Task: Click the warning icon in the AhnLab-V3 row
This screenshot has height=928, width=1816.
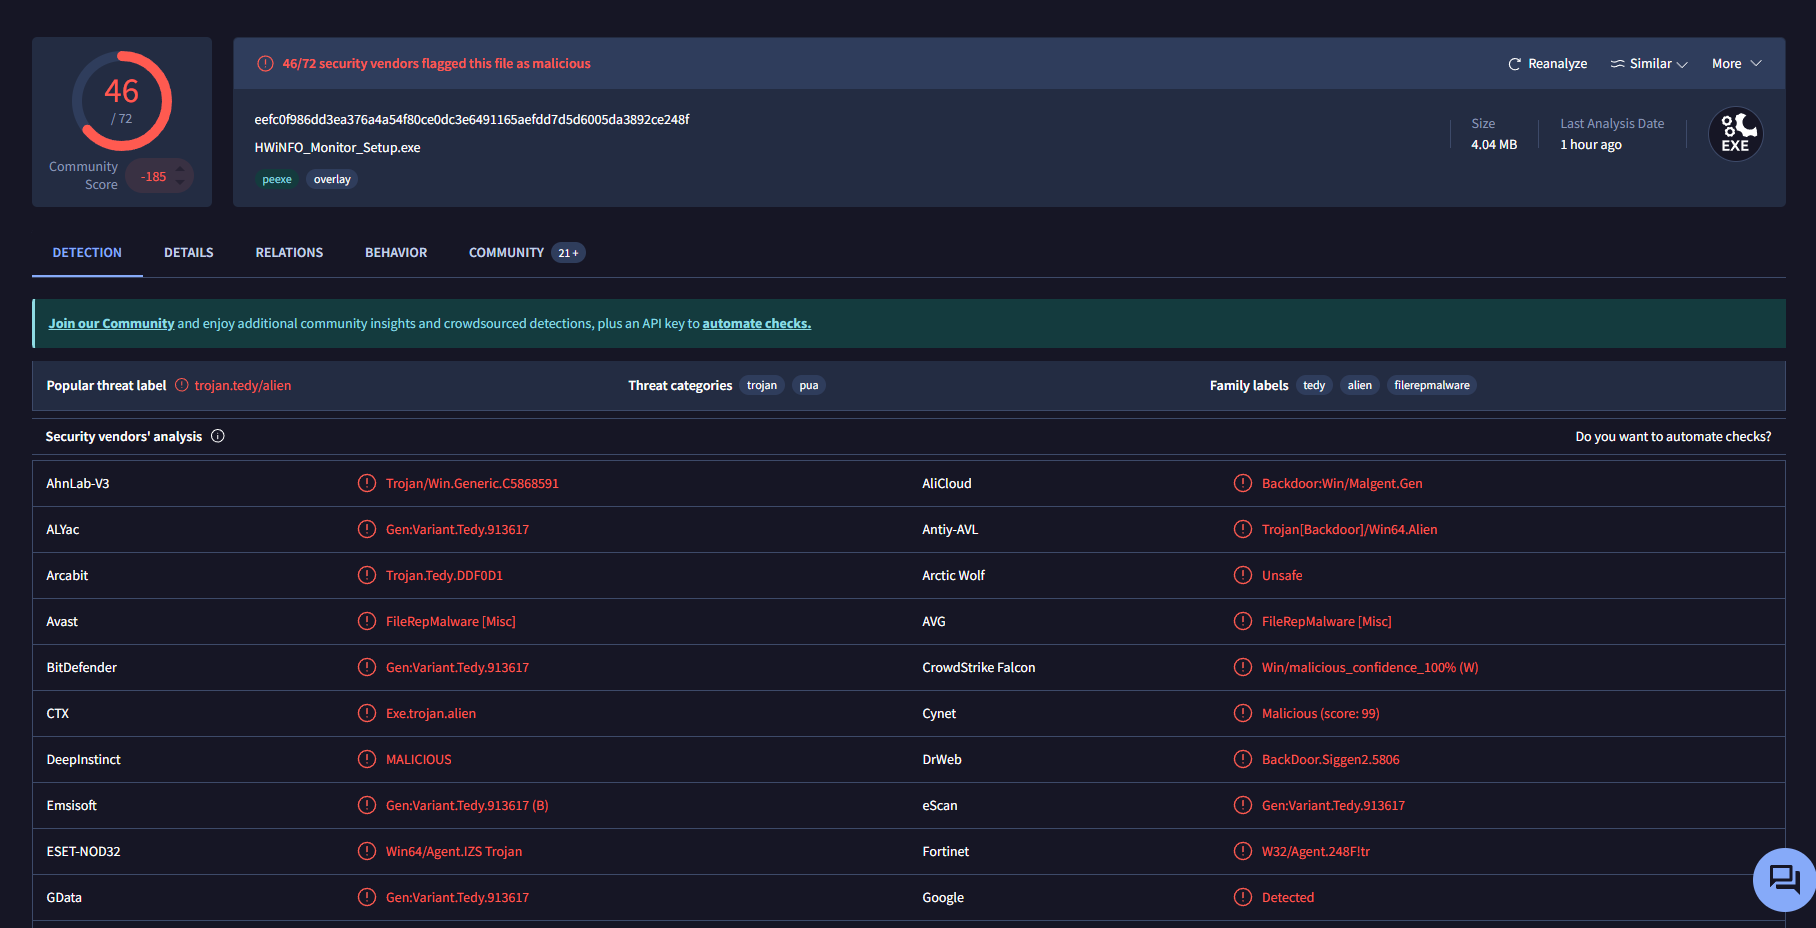Action: coord(367,483)
